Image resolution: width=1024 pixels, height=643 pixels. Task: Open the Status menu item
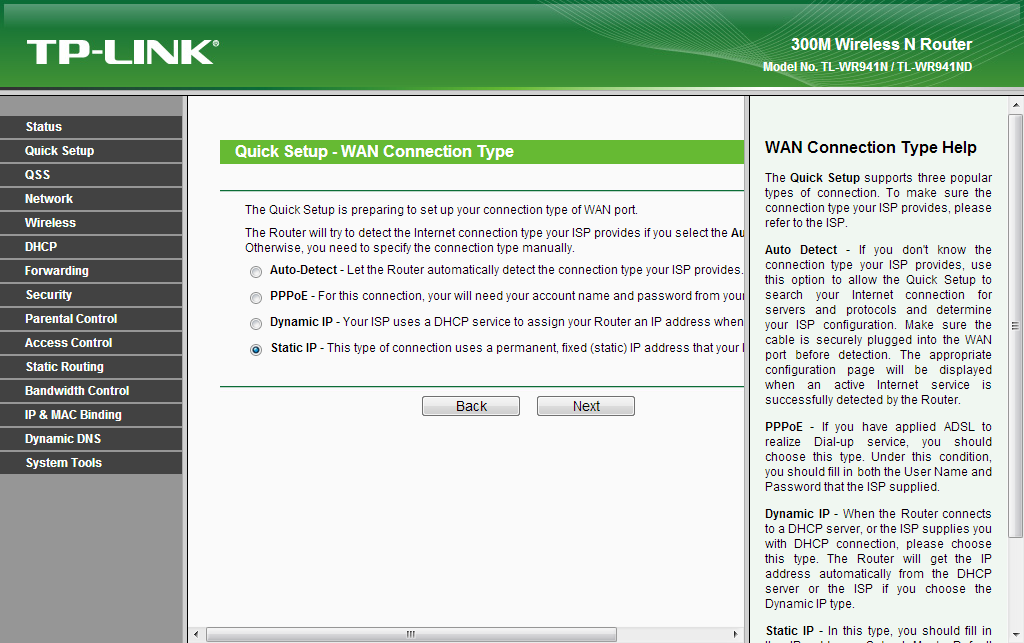(91, 127)
